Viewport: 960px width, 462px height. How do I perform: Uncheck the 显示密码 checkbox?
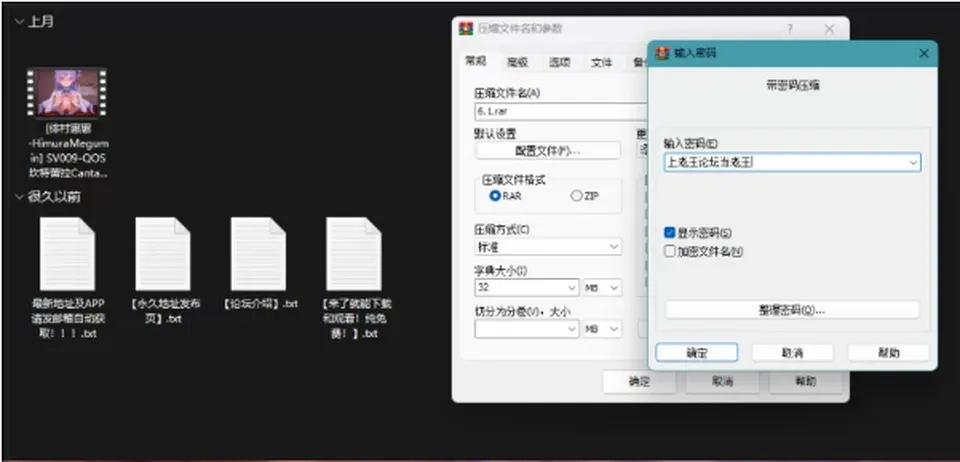[670, 233]
